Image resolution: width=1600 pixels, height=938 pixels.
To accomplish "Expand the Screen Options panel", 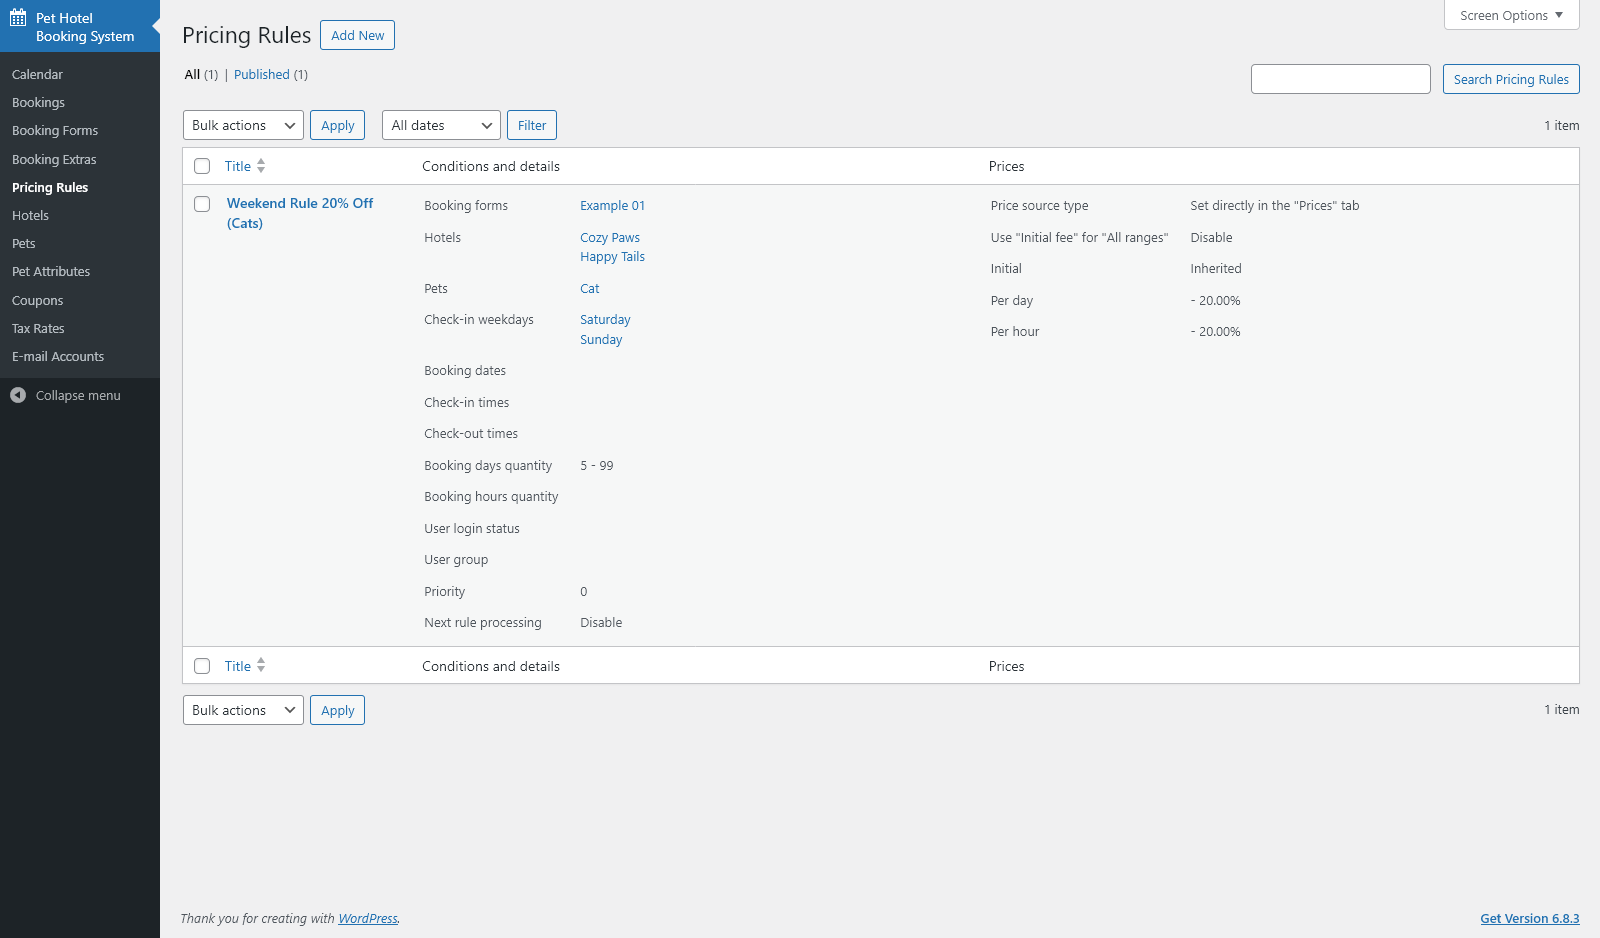I will click(x=1511, y=15).
